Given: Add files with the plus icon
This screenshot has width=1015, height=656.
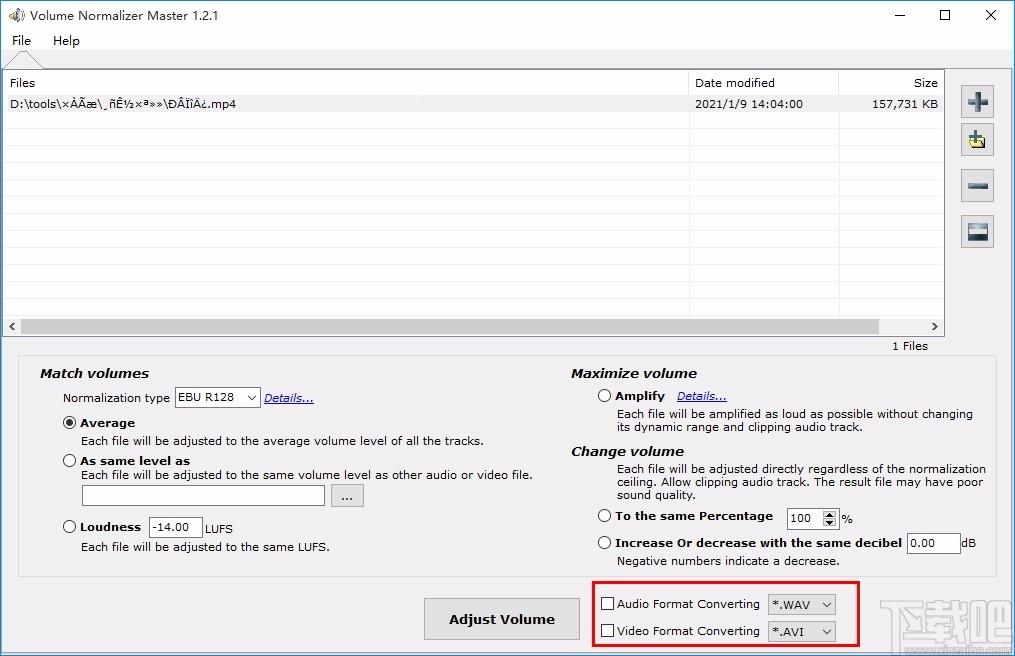Looking at the screenshot, I should pos(977,102).
